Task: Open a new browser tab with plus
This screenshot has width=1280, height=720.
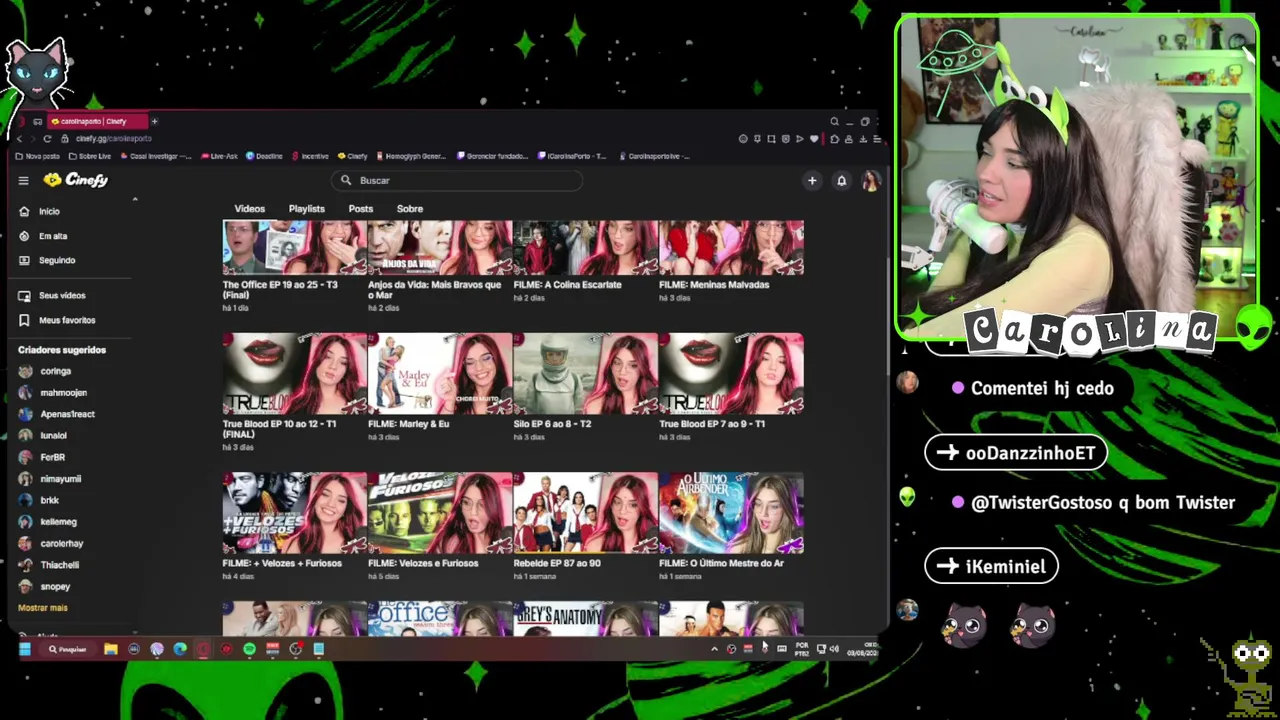Action: point(154,121)
